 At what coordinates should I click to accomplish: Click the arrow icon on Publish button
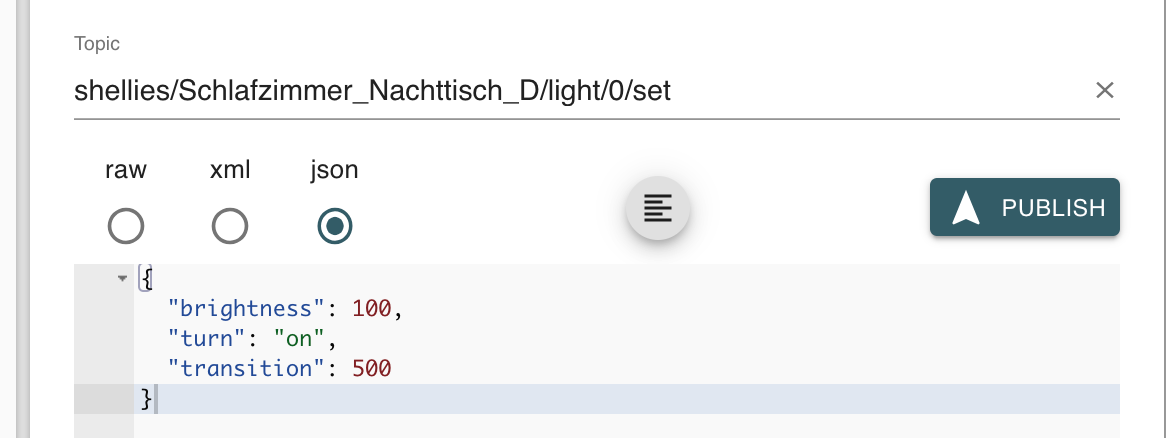click(966, 207)
